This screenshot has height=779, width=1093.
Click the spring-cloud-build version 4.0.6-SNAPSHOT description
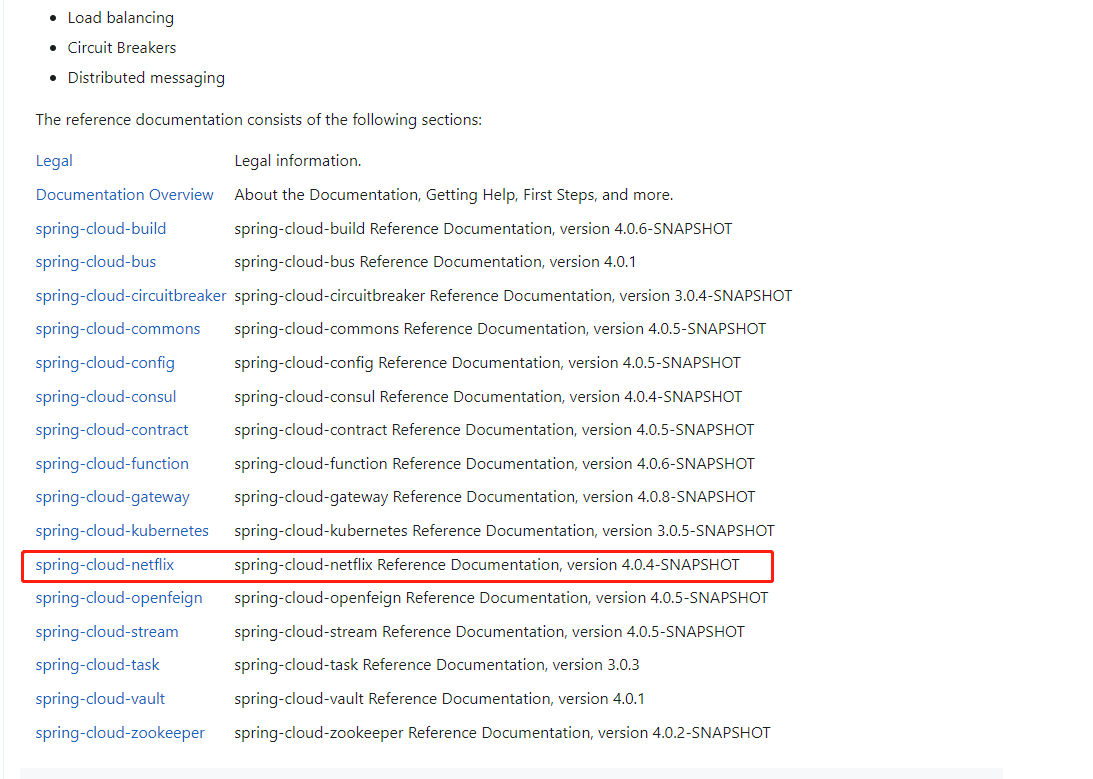483,229
